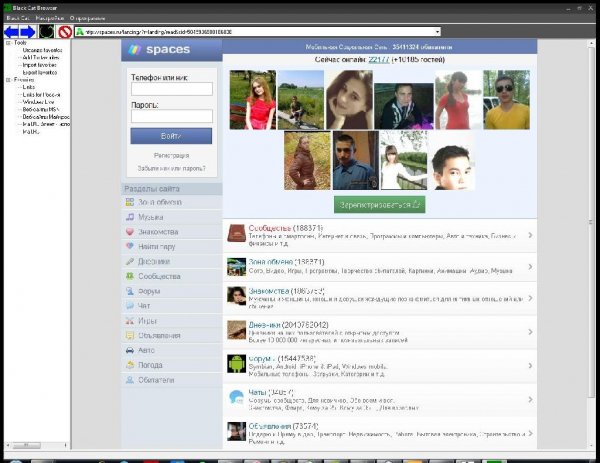Open the О программе menu

(x=87, y=18)
